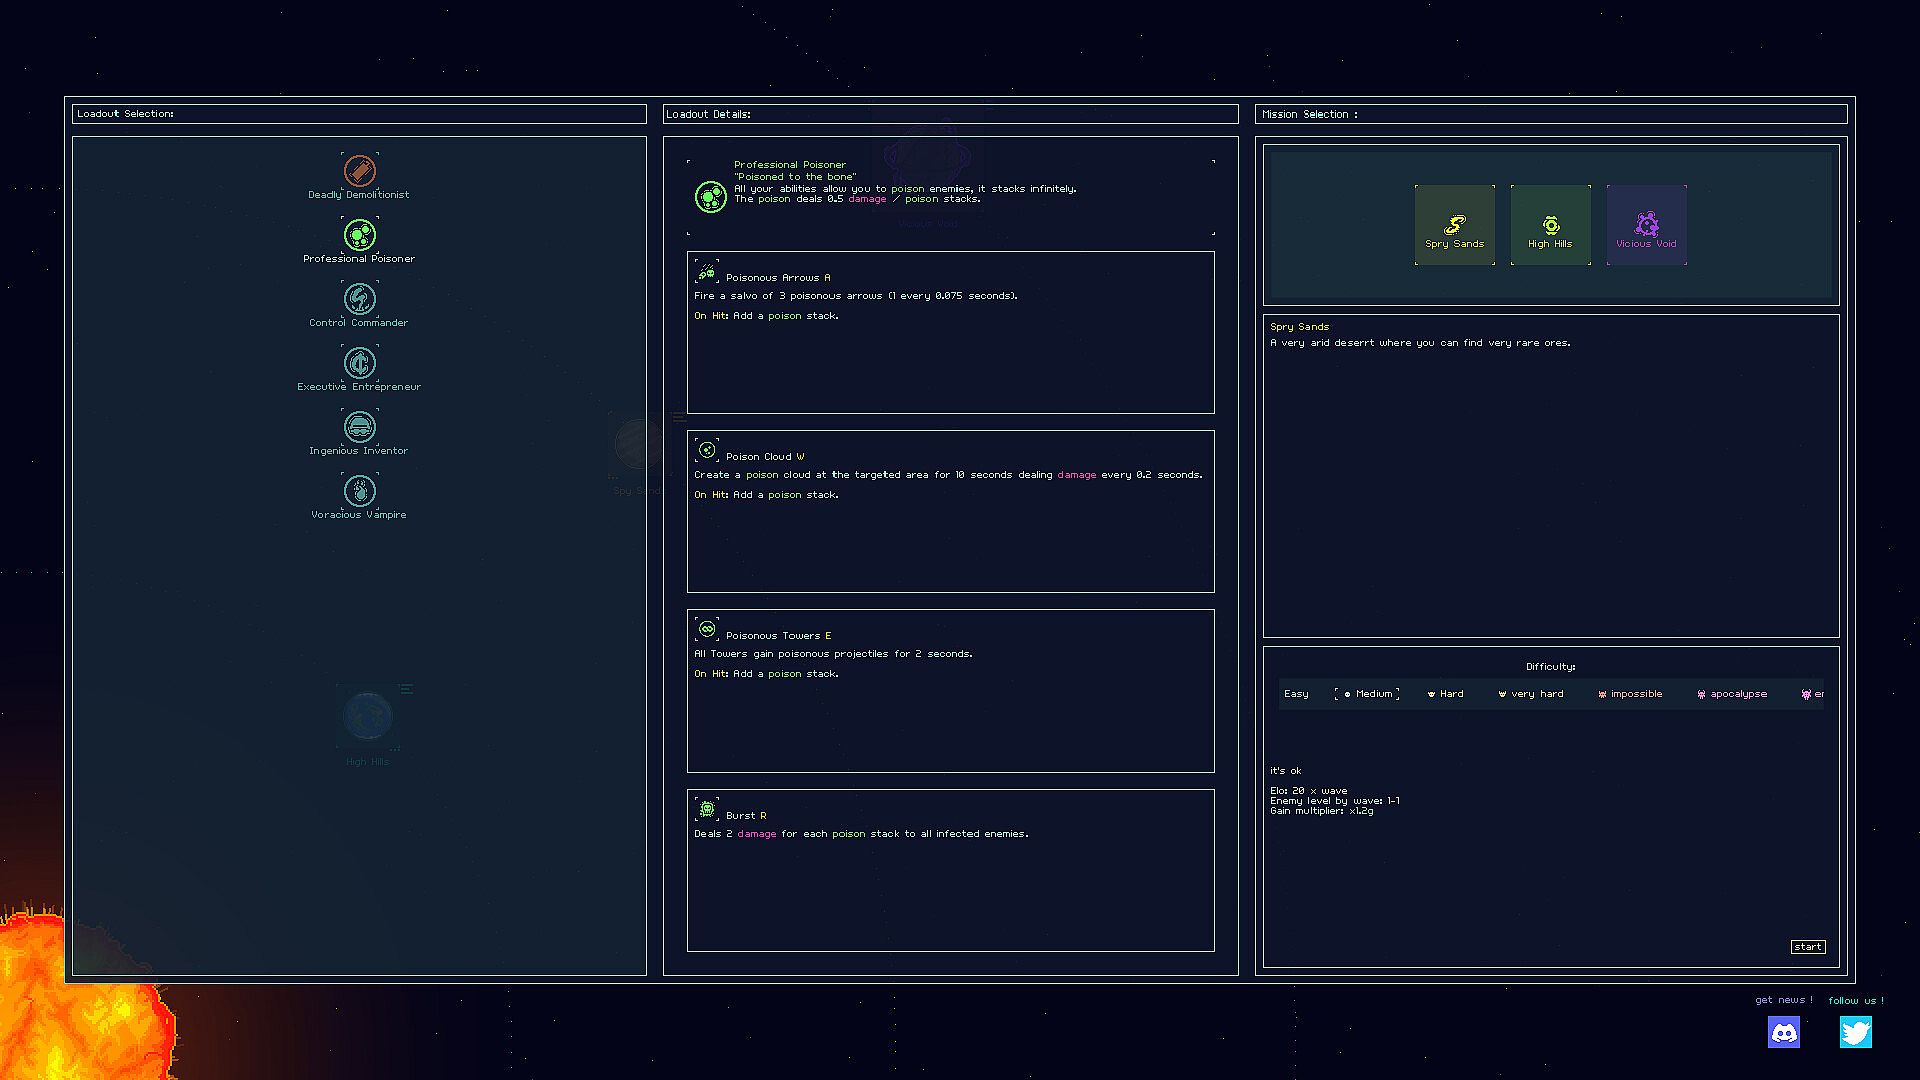Pick impossible difficulty level

1630,694
